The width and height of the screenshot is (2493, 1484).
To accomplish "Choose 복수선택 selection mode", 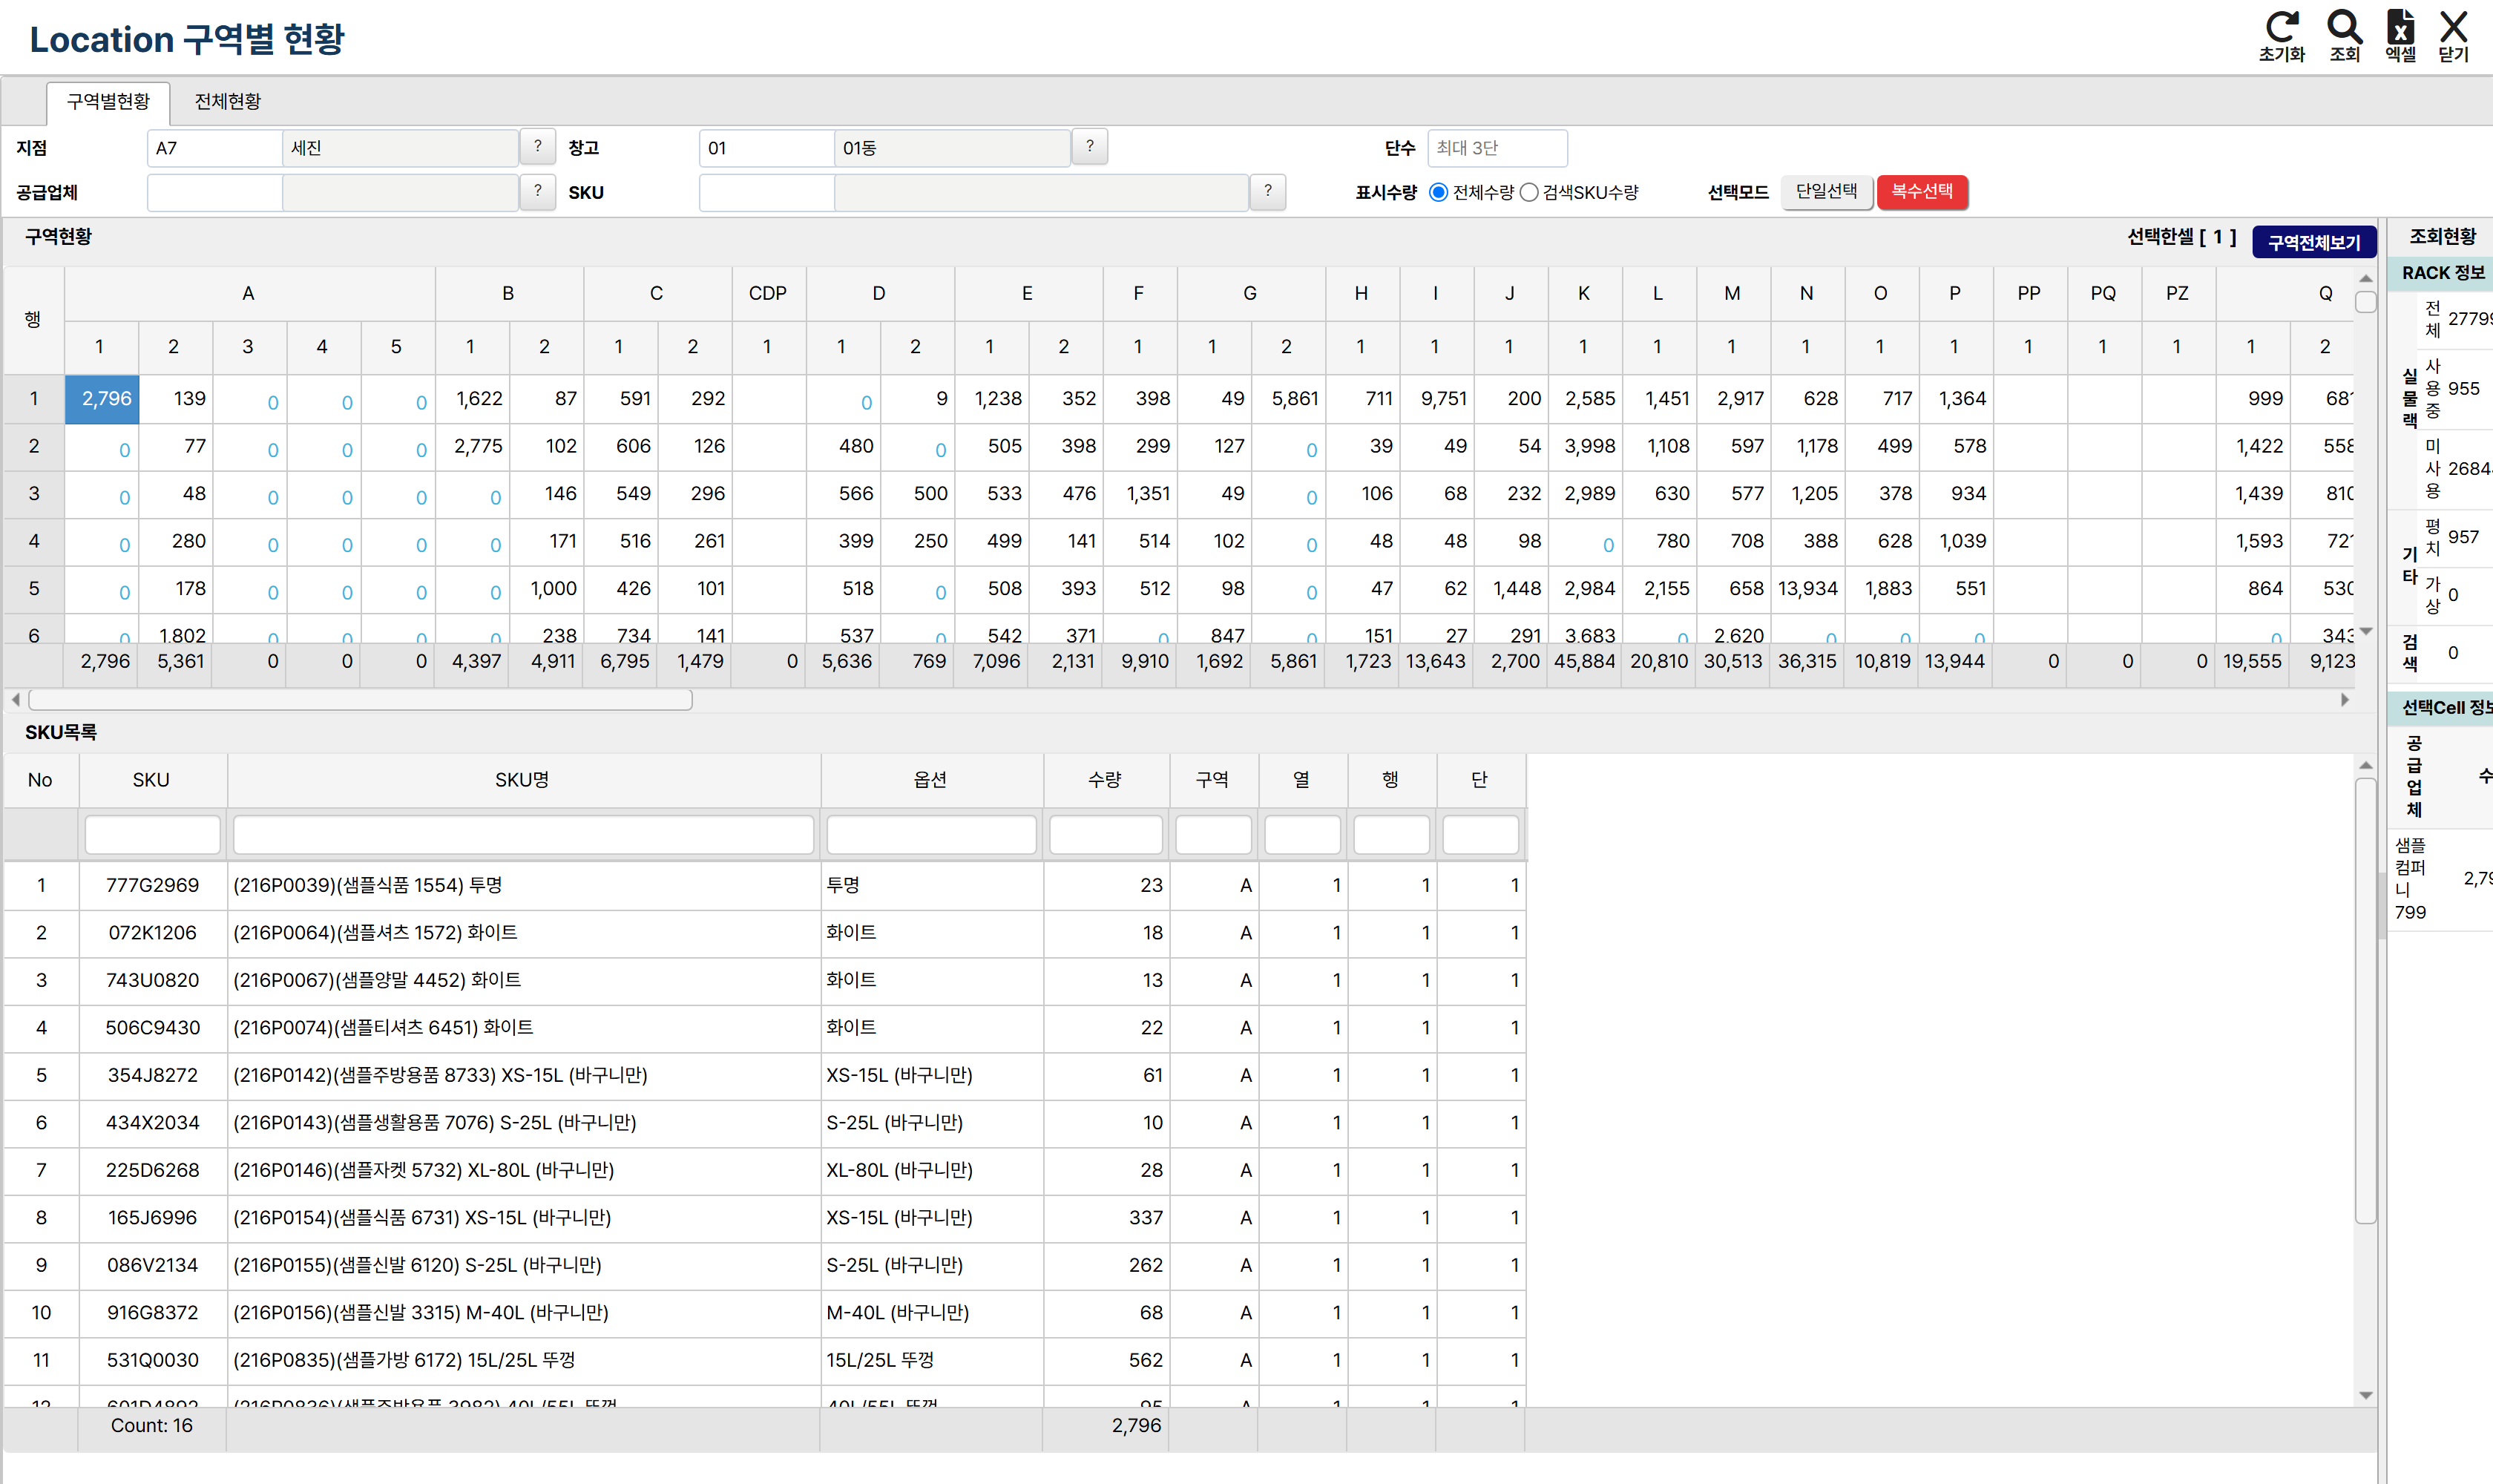I will pyautogui.click(x=1922, y=192).
